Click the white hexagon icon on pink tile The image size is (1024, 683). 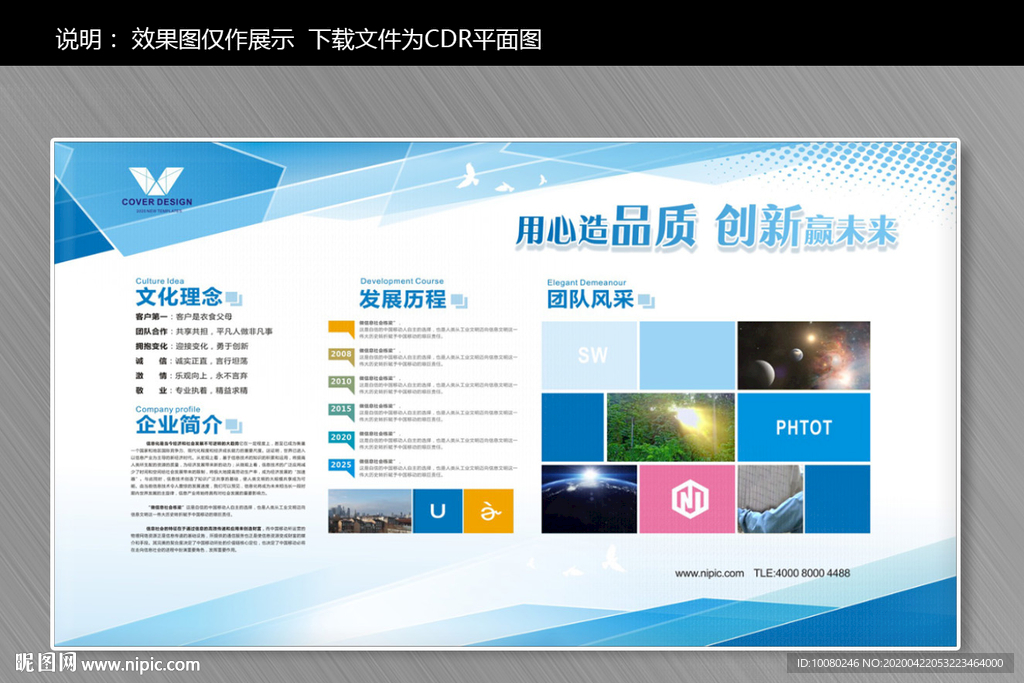pos(688,499)
